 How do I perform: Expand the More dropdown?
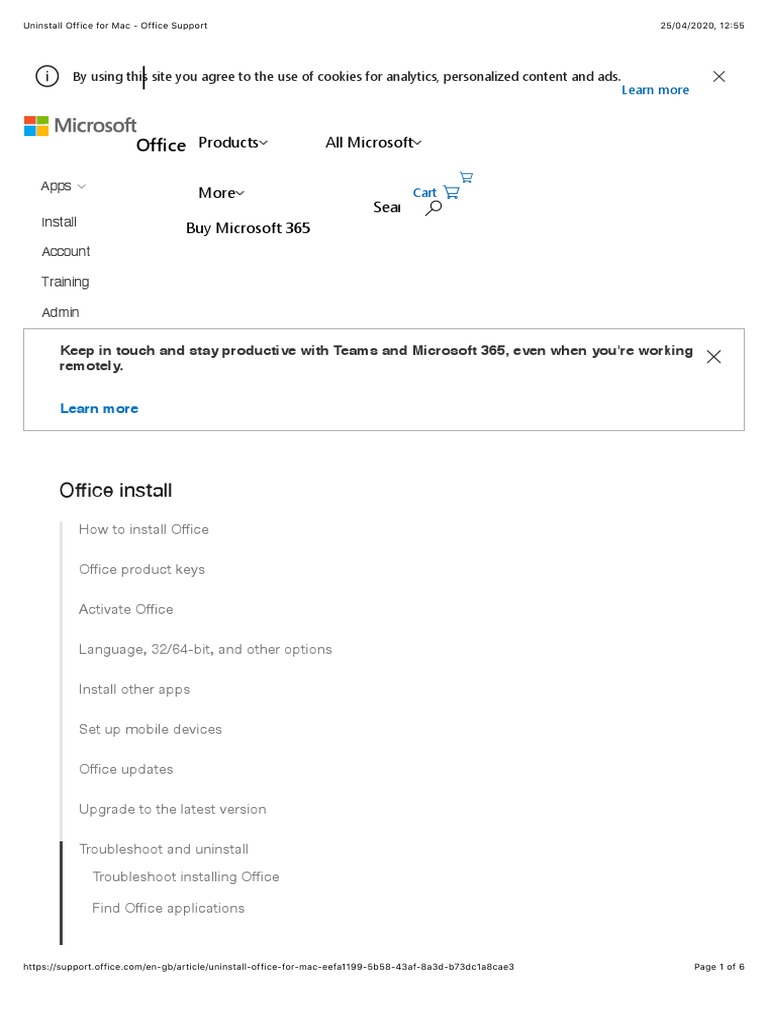pyautogui.click(x=221, y=193)
